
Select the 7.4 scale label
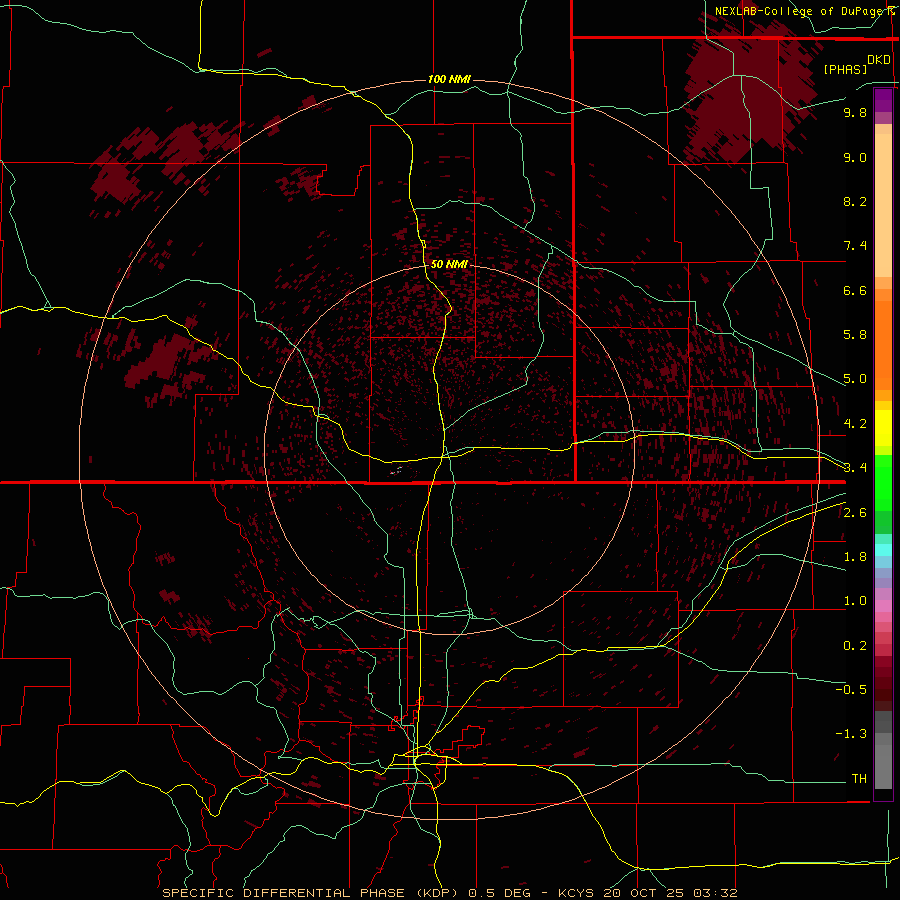pos(855,246)
